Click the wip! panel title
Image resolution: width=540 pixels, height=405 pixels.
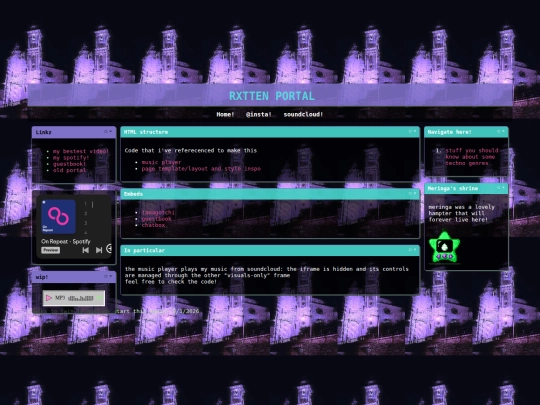tap(42, 277)
